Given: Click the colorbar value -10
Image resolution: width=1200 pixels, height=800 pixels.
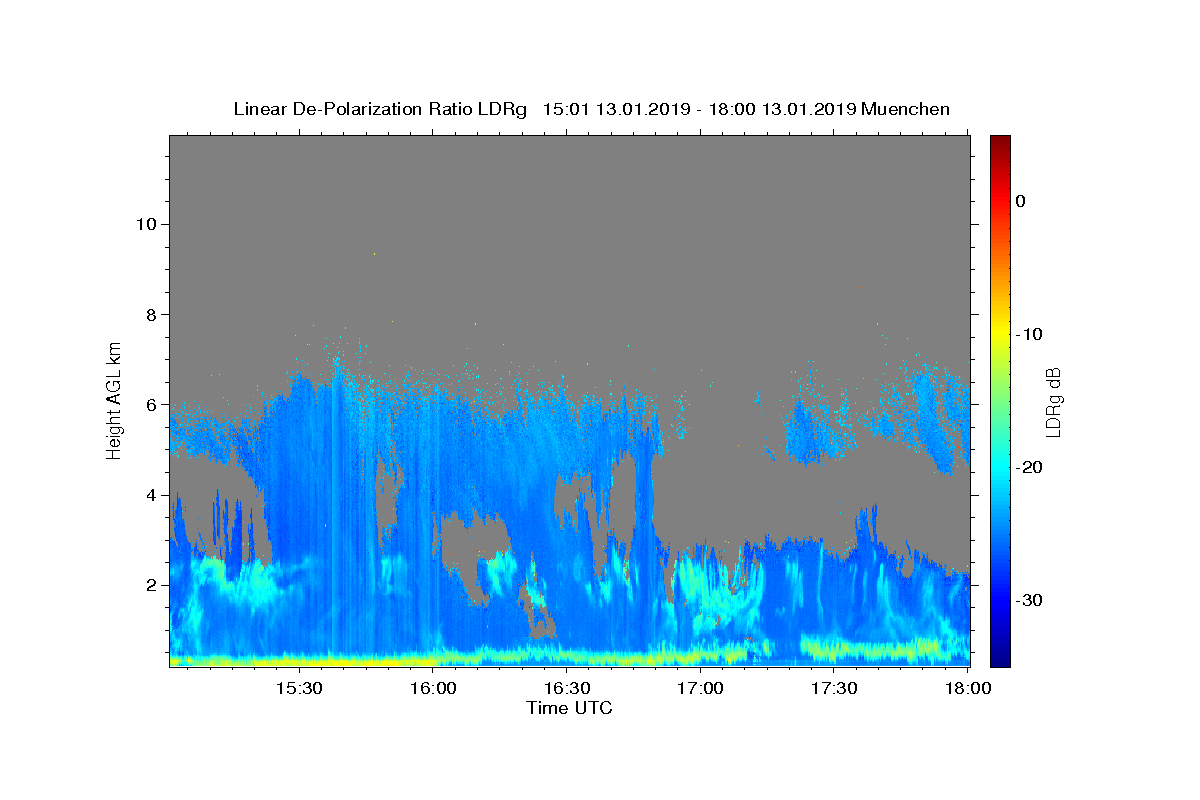Looking at the screenshot, I should click(1029, 334).
